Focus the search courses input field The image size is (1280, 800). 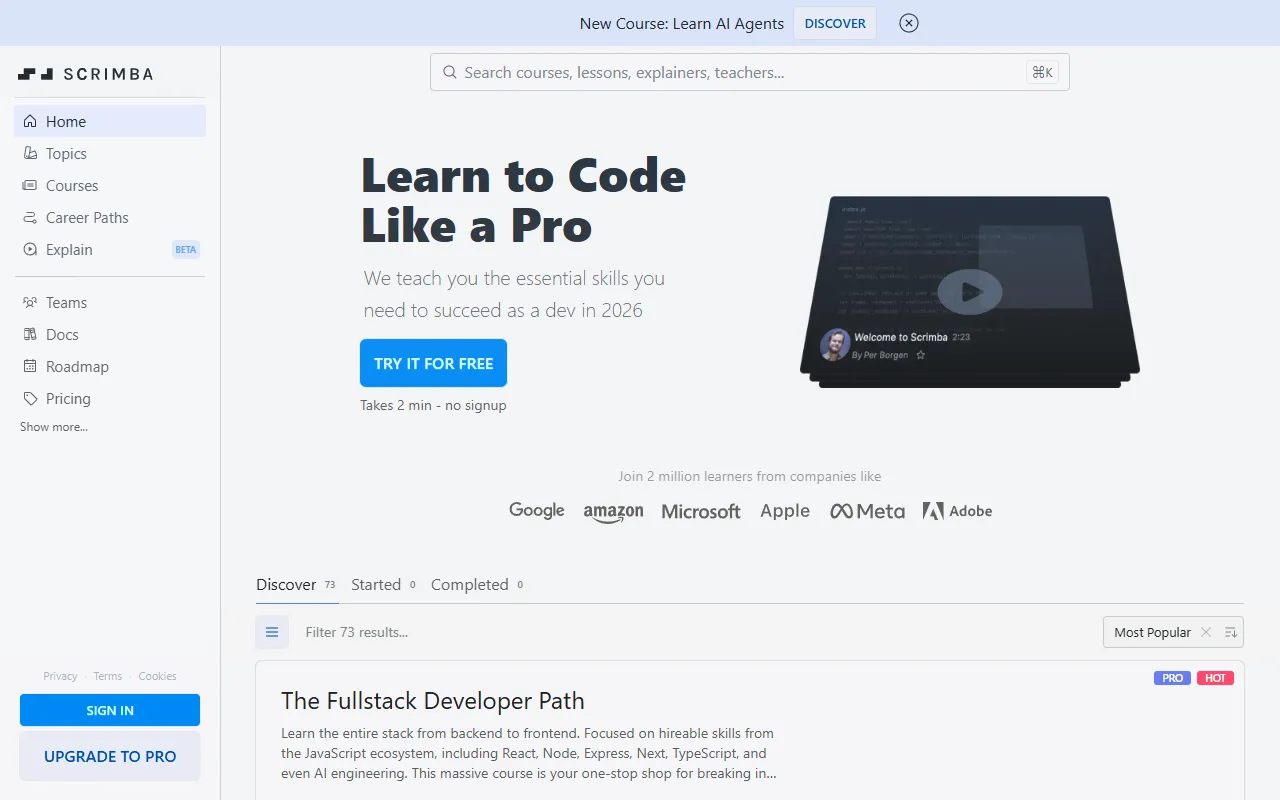click(750, 72)
